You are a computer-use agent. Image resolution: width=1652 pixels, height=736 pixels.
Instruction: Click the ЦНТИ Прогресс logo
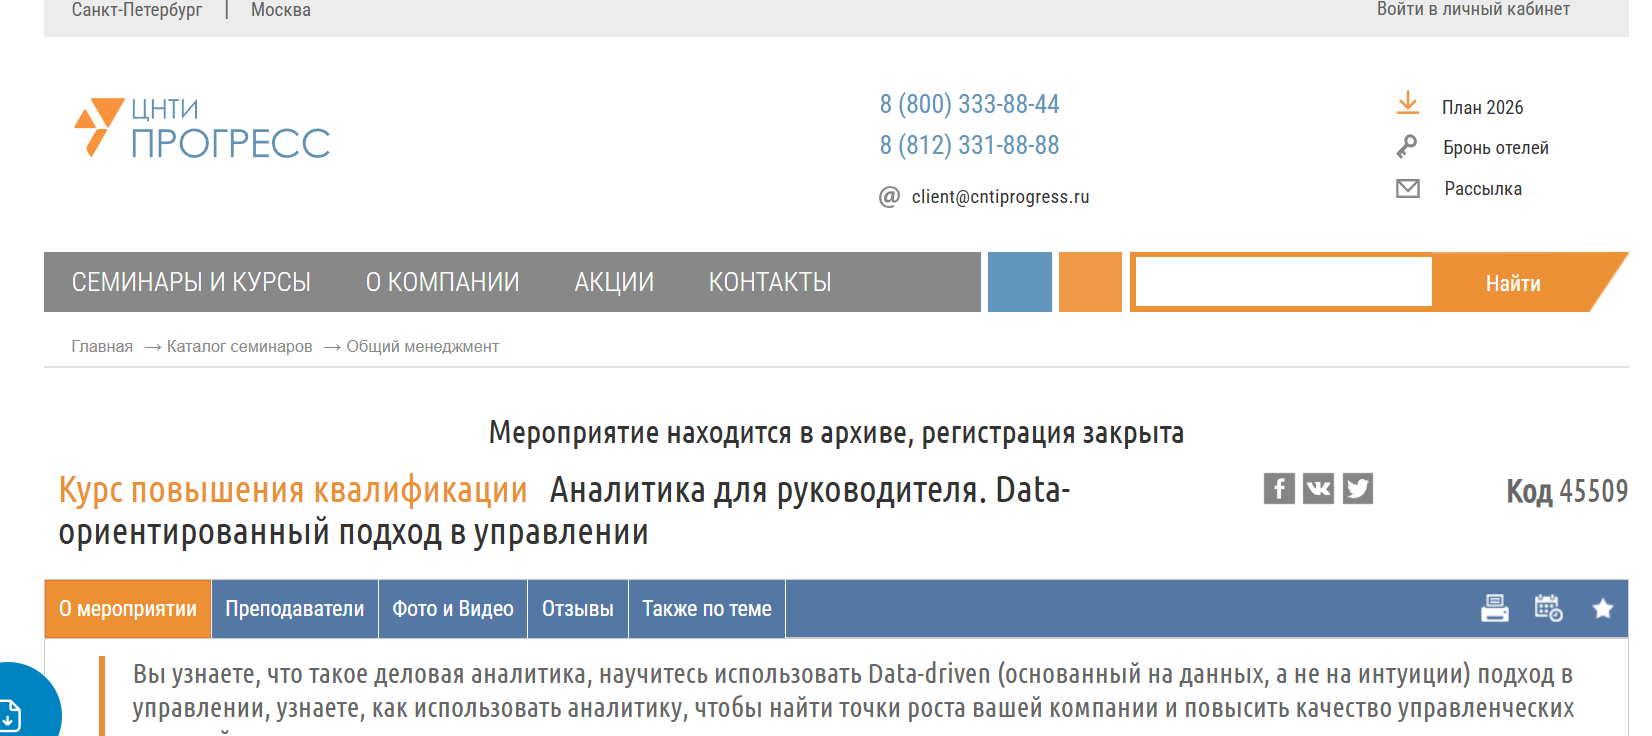pyautogui.click(x=203, y=129)
